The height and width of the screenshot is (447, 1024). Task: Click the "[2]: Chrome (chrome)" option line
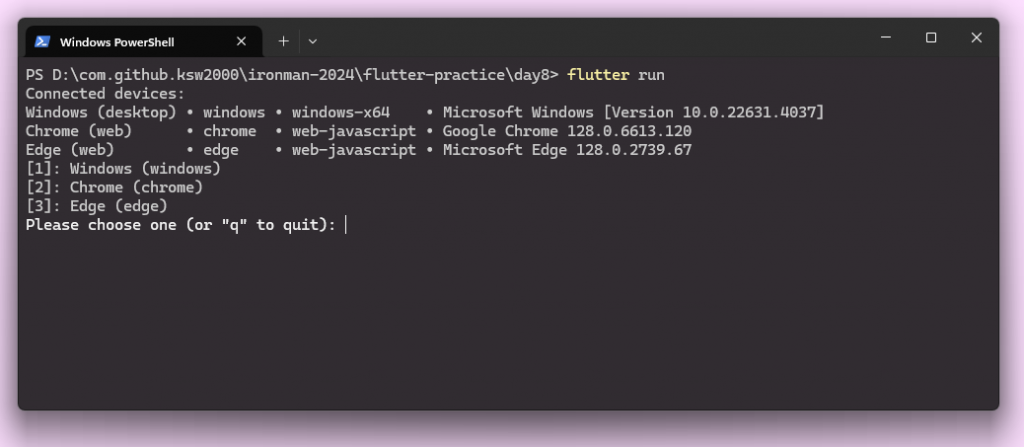pyautogui.click(x=114, y=188)
